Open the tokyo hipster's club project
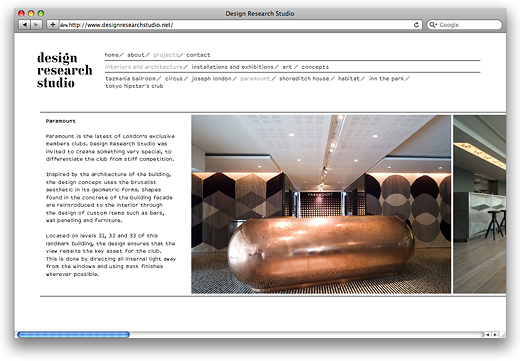The height and width of the screenshot is (361, 520). [134, 86]
